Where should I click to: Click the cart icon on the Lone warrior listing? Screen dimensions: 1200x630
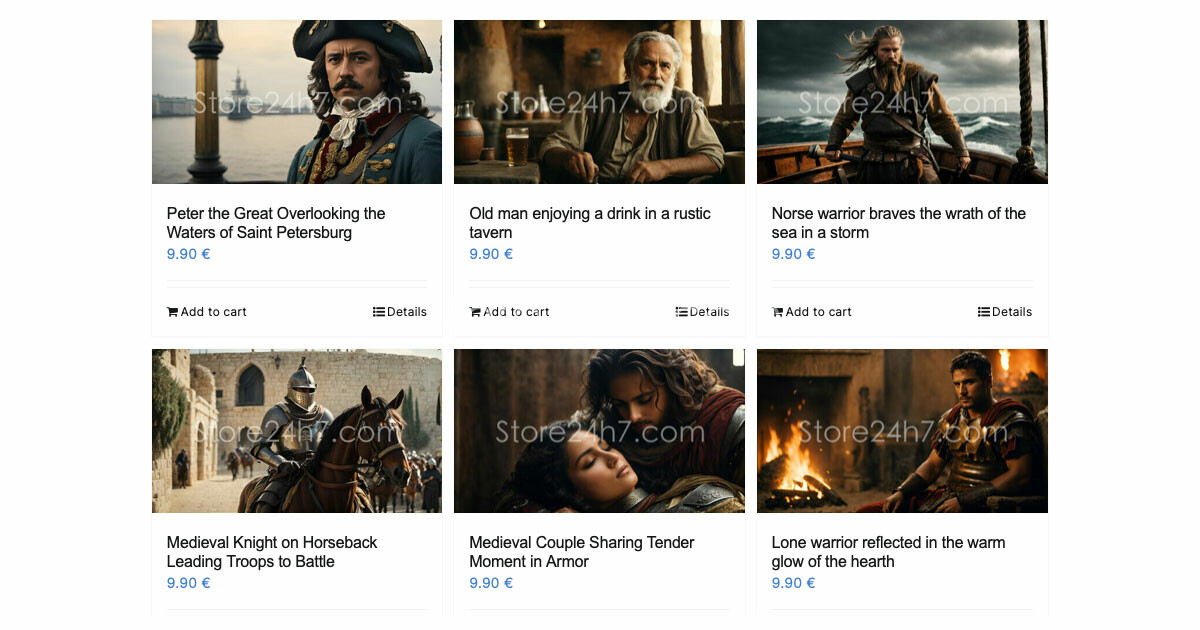(x=777, y=628)
